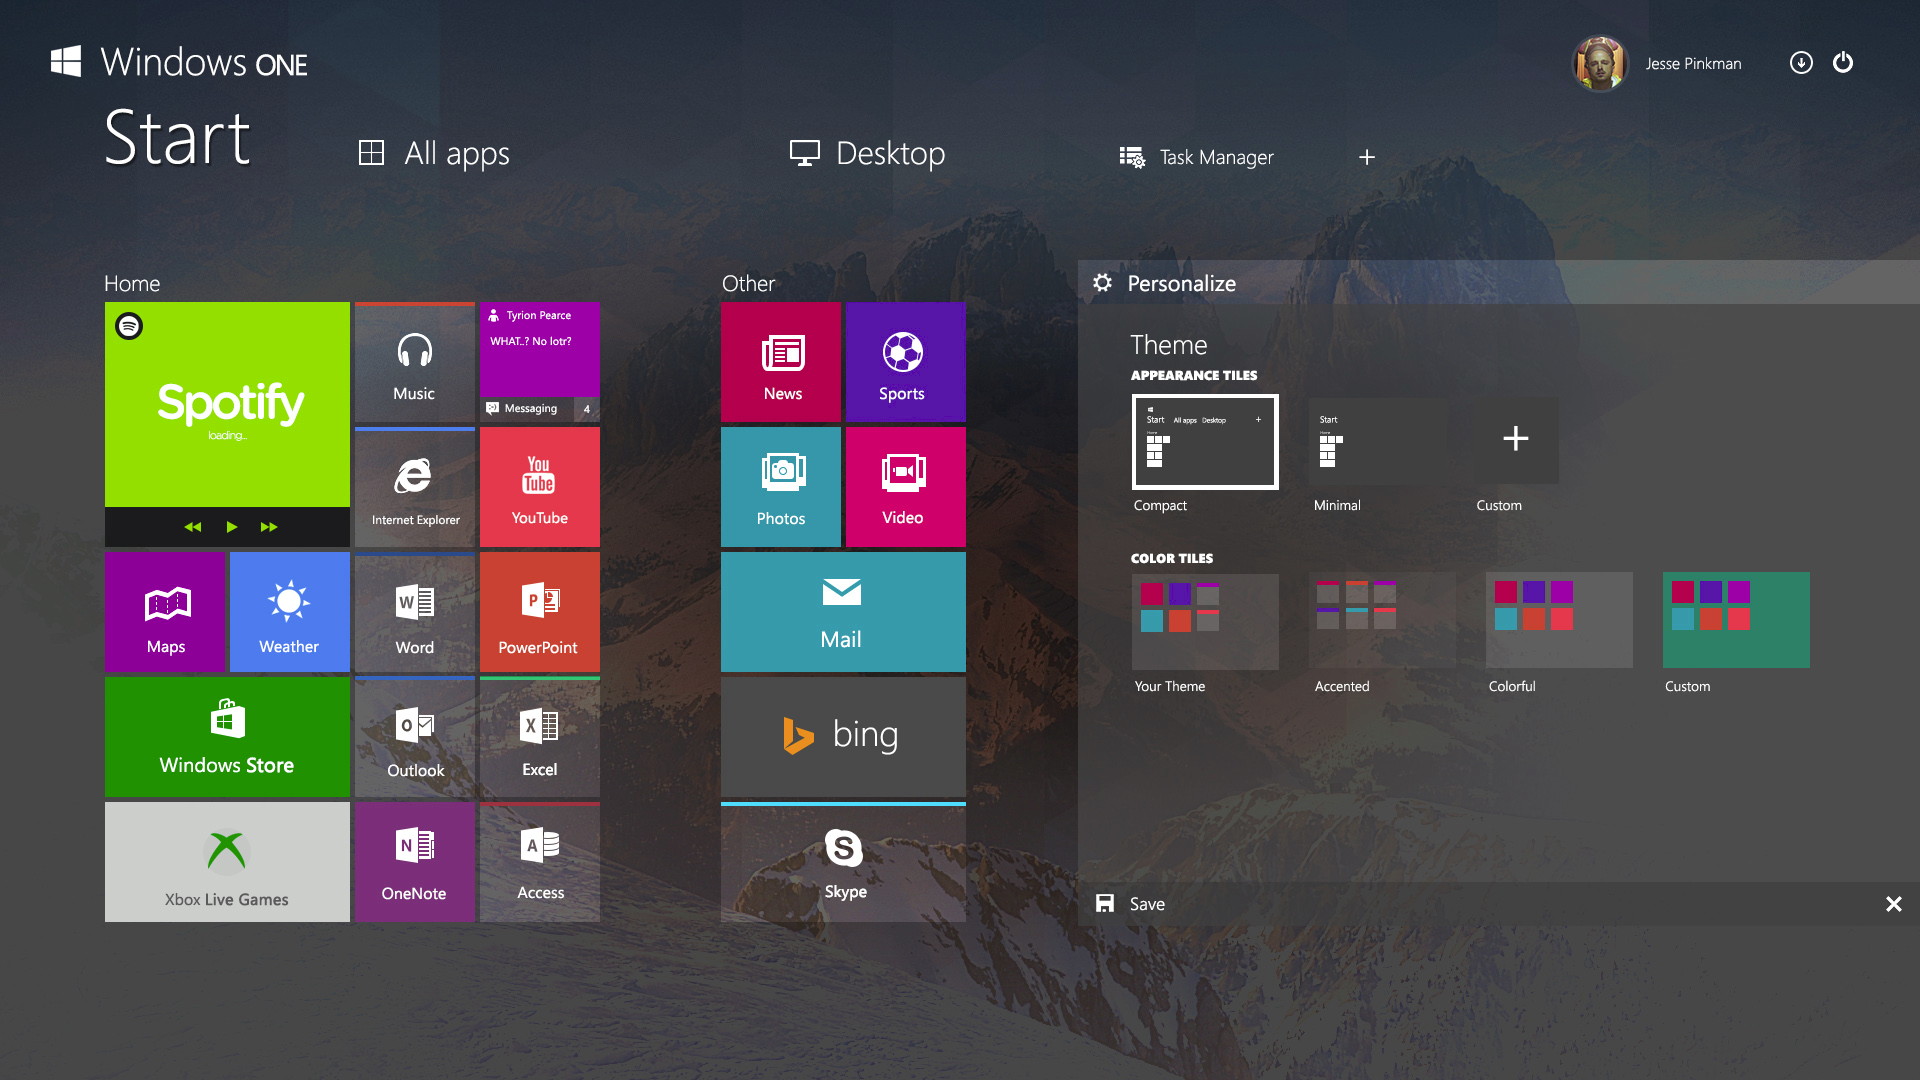Click the Personalize gear icon

[1102, 283]
